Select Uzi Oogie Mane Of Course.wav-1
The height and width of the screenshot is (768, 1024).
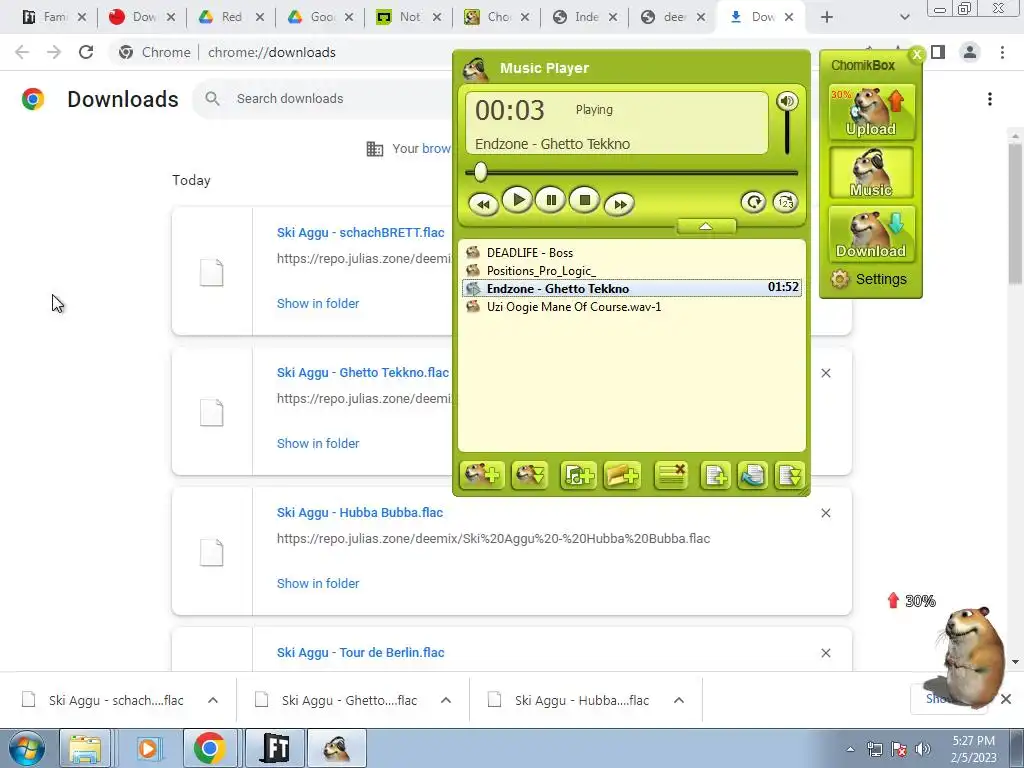point(632,306)
